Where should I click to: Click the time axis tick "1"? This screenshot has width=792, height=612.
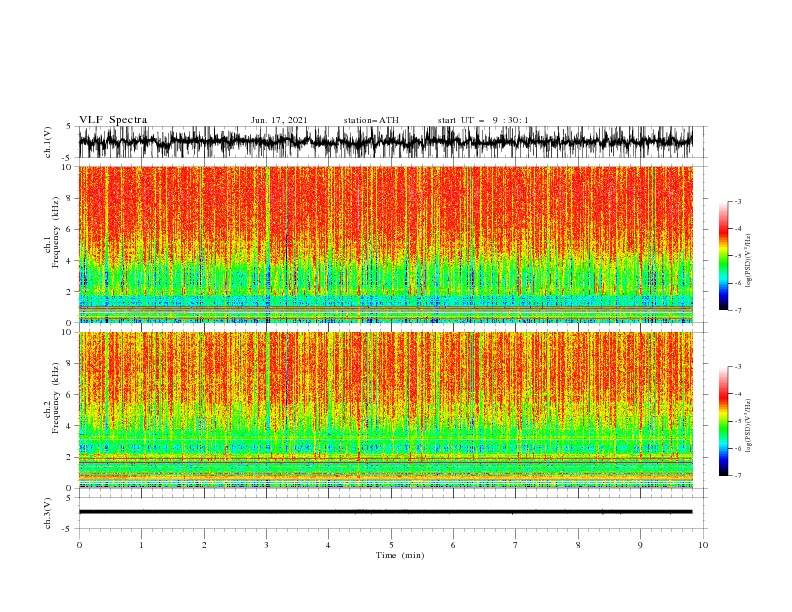point(141,545)
